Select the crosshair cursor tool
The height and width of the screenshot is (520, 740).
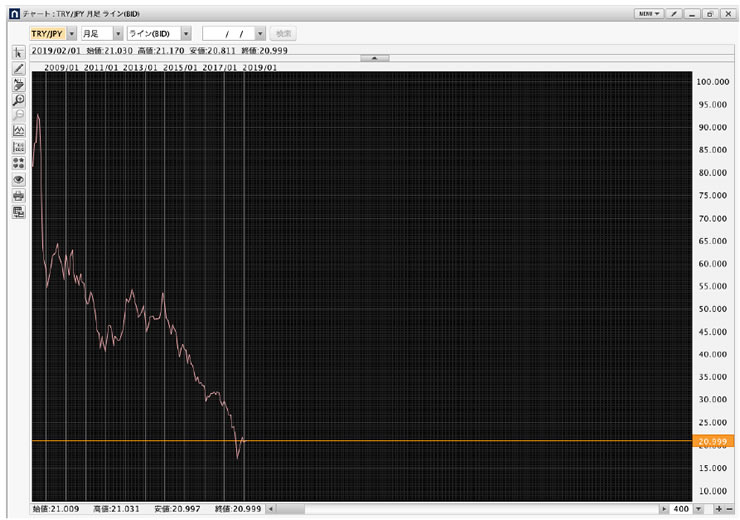click(18, 52)
